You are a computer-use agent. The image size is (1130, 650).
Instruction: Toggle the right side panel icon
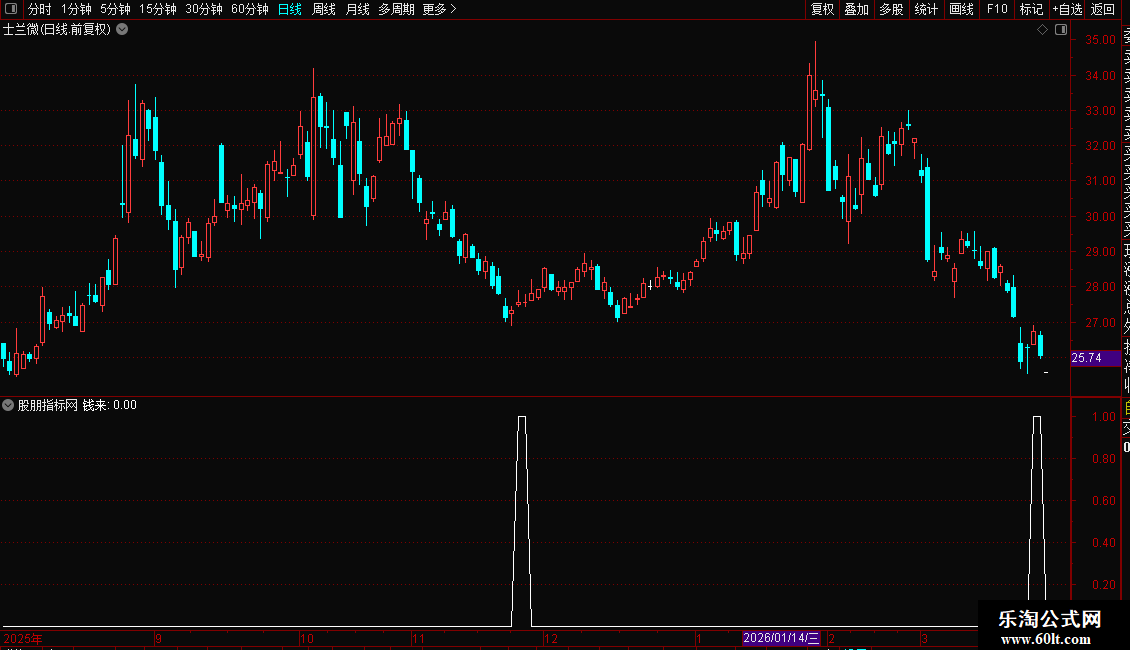[1061, 30]
